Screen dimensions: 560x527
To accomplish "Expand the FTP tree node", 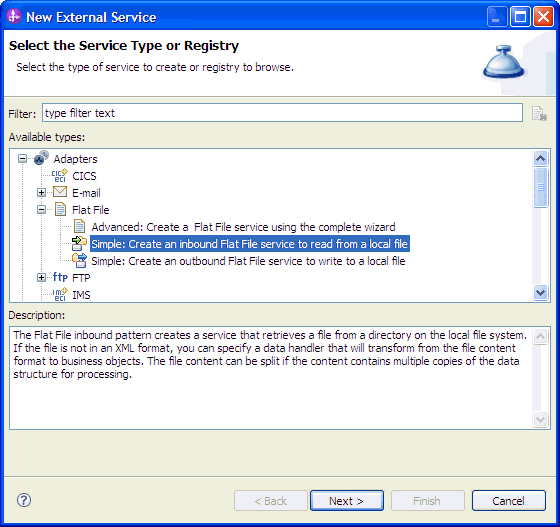I will pyautogui.click(x=41, y=278).
